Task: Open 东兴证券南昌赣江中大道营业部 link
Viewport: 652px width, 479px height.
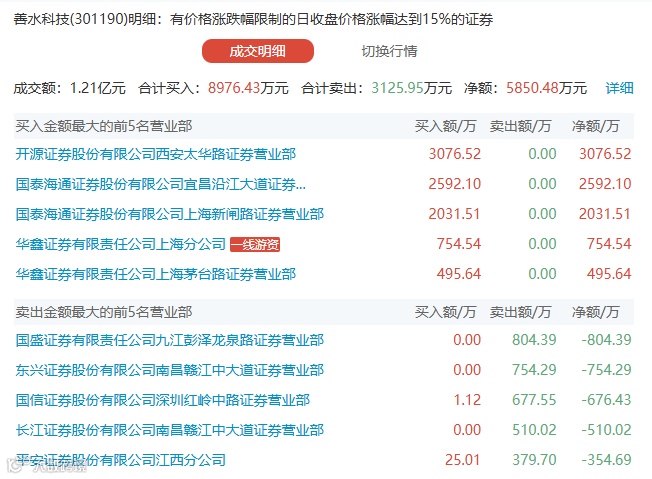Action: [x=170, y=370]
